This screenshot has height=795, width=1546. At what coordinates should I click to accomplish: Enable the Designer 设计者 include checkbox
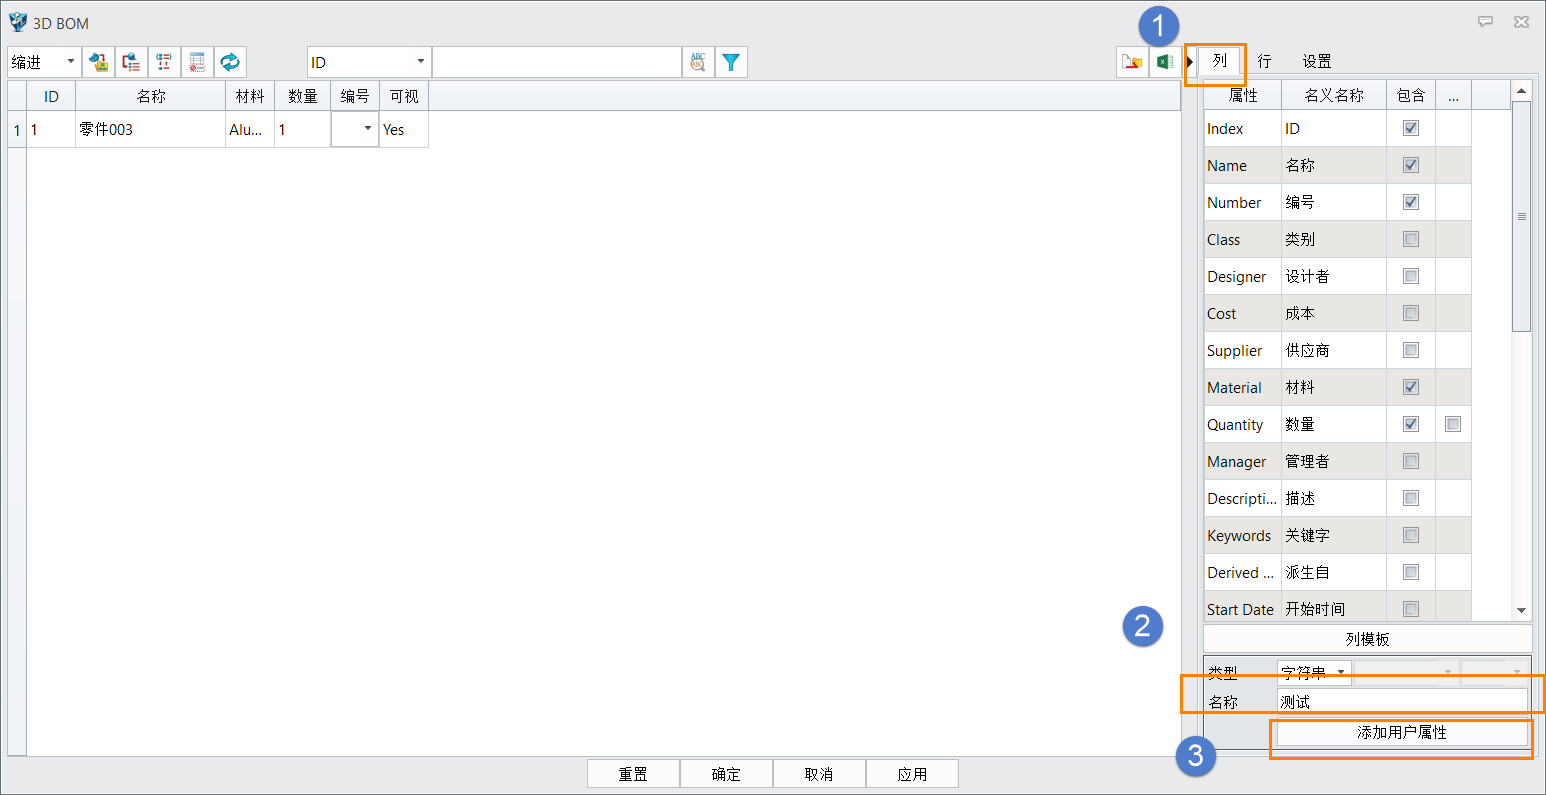(1411, 276)
